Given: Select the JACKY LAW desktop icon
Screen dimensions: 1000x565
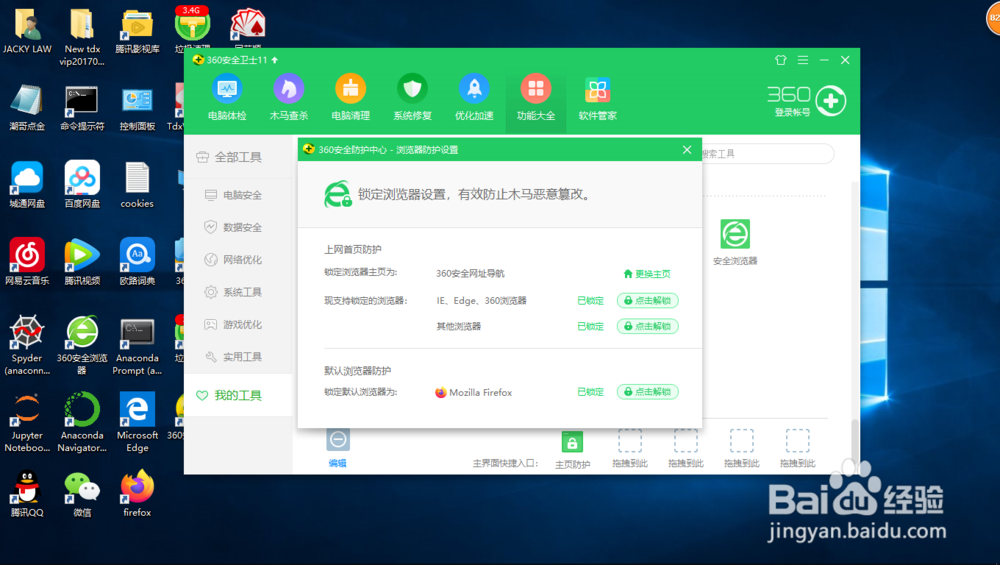Looking at the screenshot, I should pyautogui.click(x=27, y=31).
